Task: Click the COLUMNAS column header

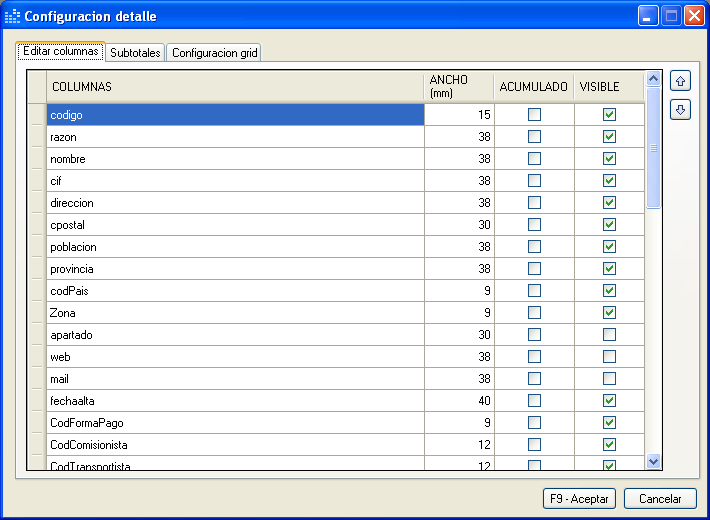Action: coord(235,87)
